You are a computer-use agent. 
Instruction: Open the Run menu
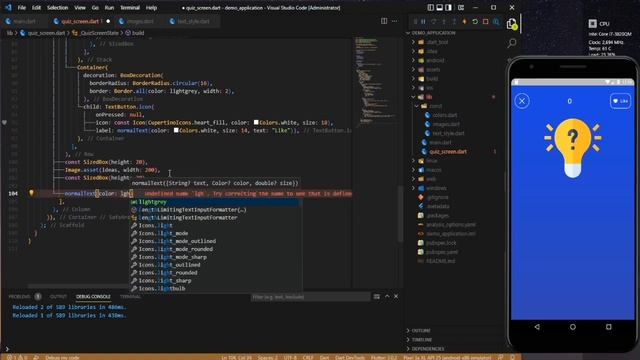tap(109, 7)
